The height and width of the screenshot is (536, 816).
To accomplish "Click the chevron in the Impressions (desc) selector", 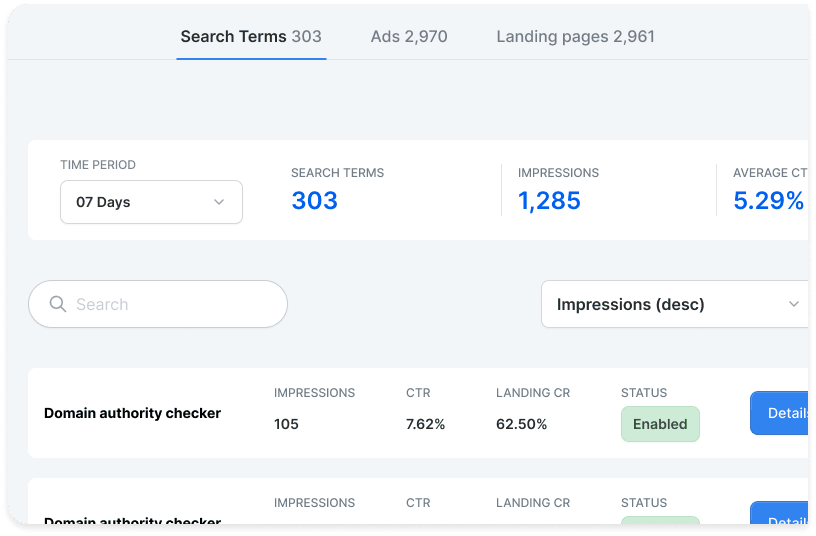I will [x=794, y=304].
